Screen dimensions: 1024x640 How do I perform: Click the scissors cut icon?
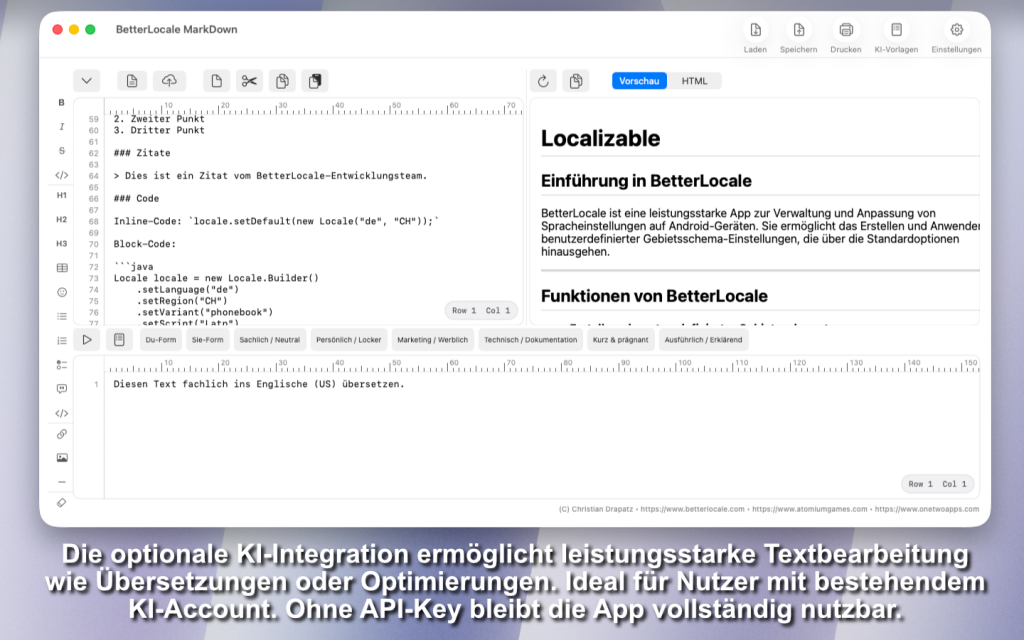coord(249,81)
